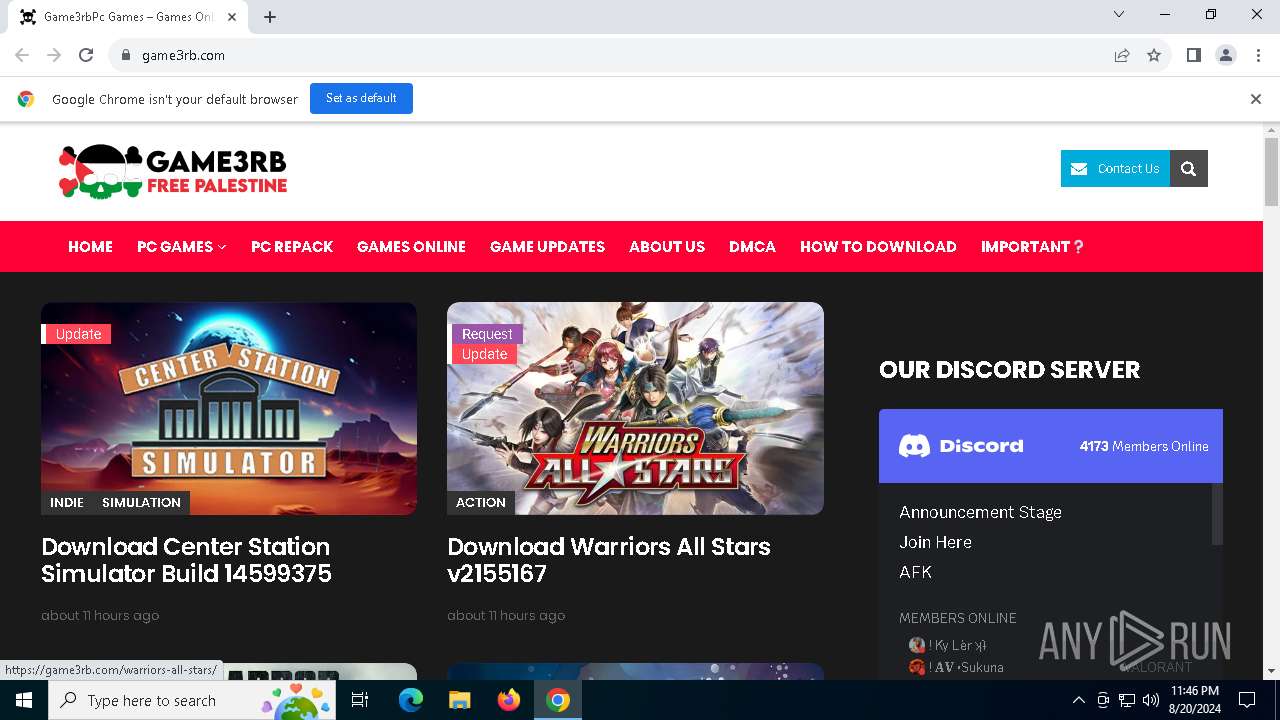Open PC REPACK menu item
1280x720 pixels.
pyautogui.click(x=292, y=246)
